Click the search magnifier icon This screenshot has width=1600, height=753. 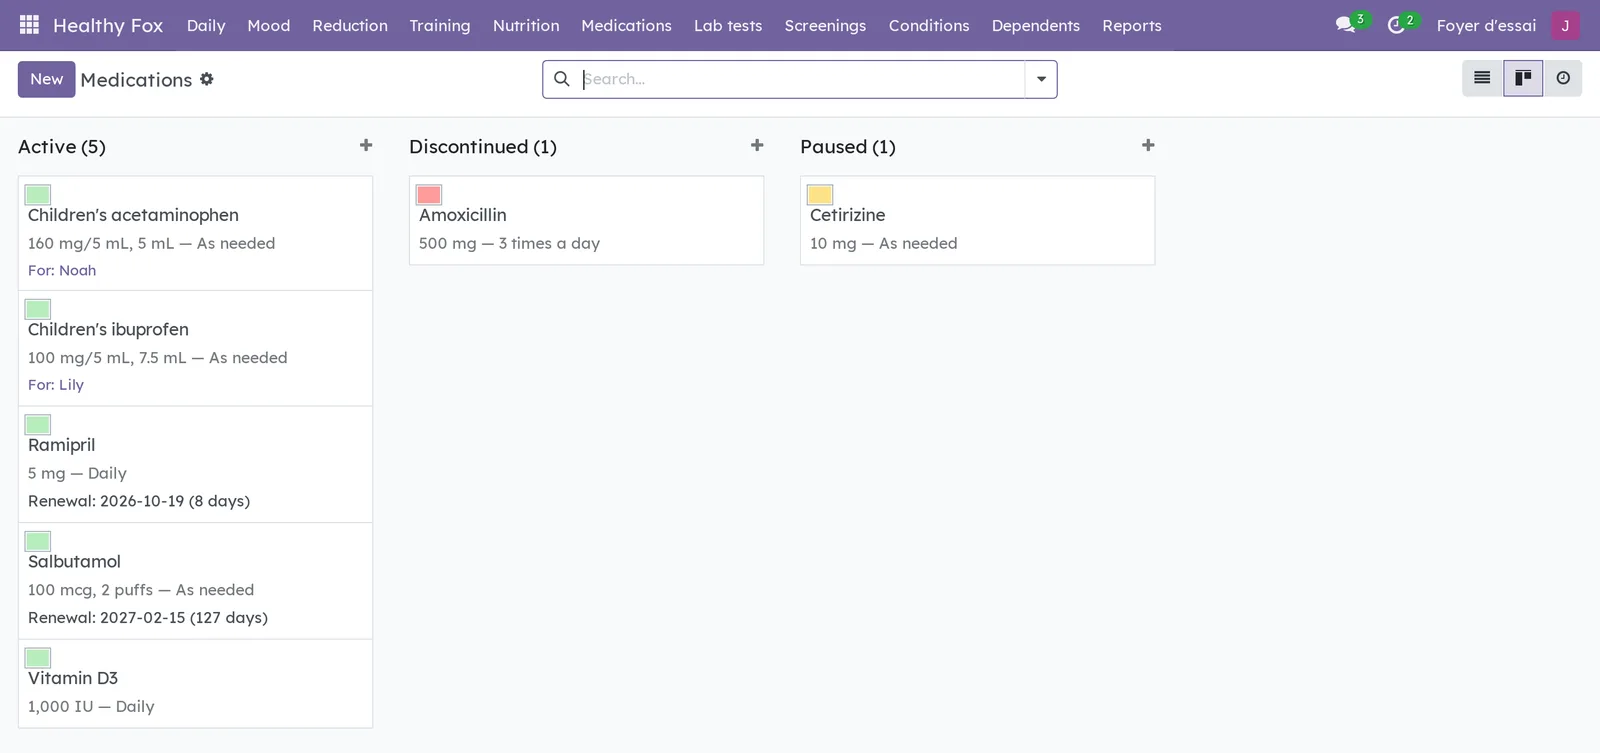pyautogui.click(x=562, y=79)
